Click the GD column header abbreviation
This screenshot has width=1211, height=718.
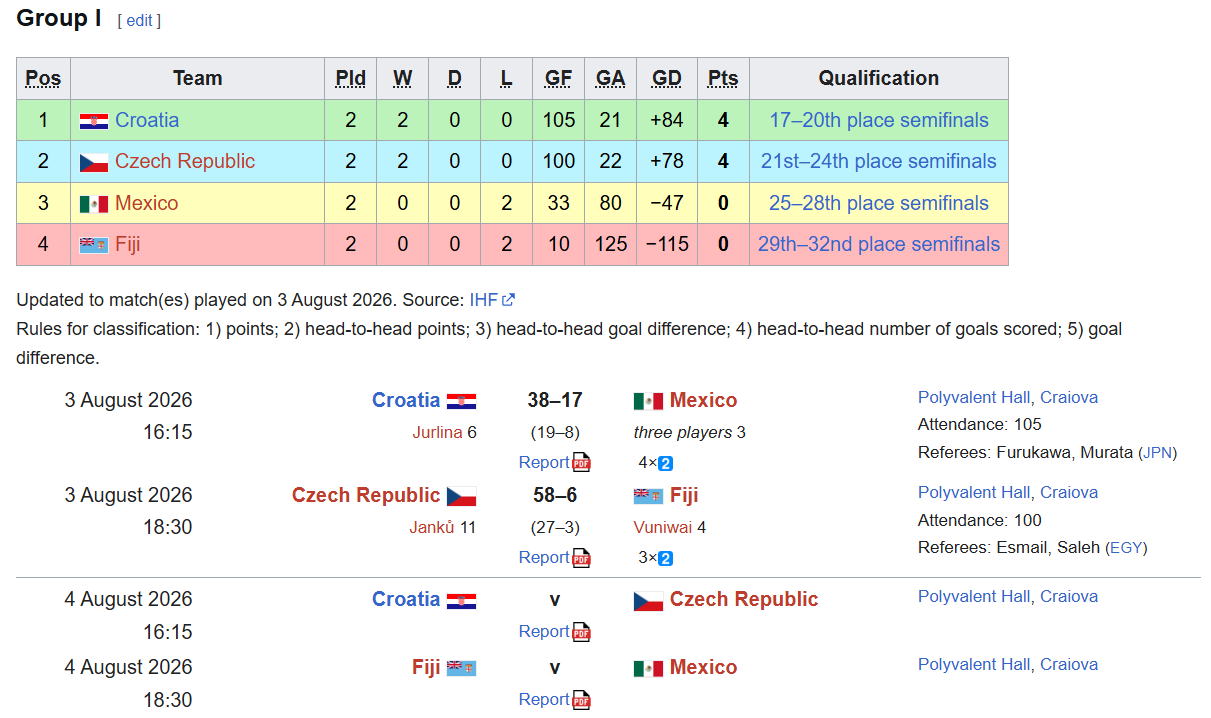pos(667,78)
